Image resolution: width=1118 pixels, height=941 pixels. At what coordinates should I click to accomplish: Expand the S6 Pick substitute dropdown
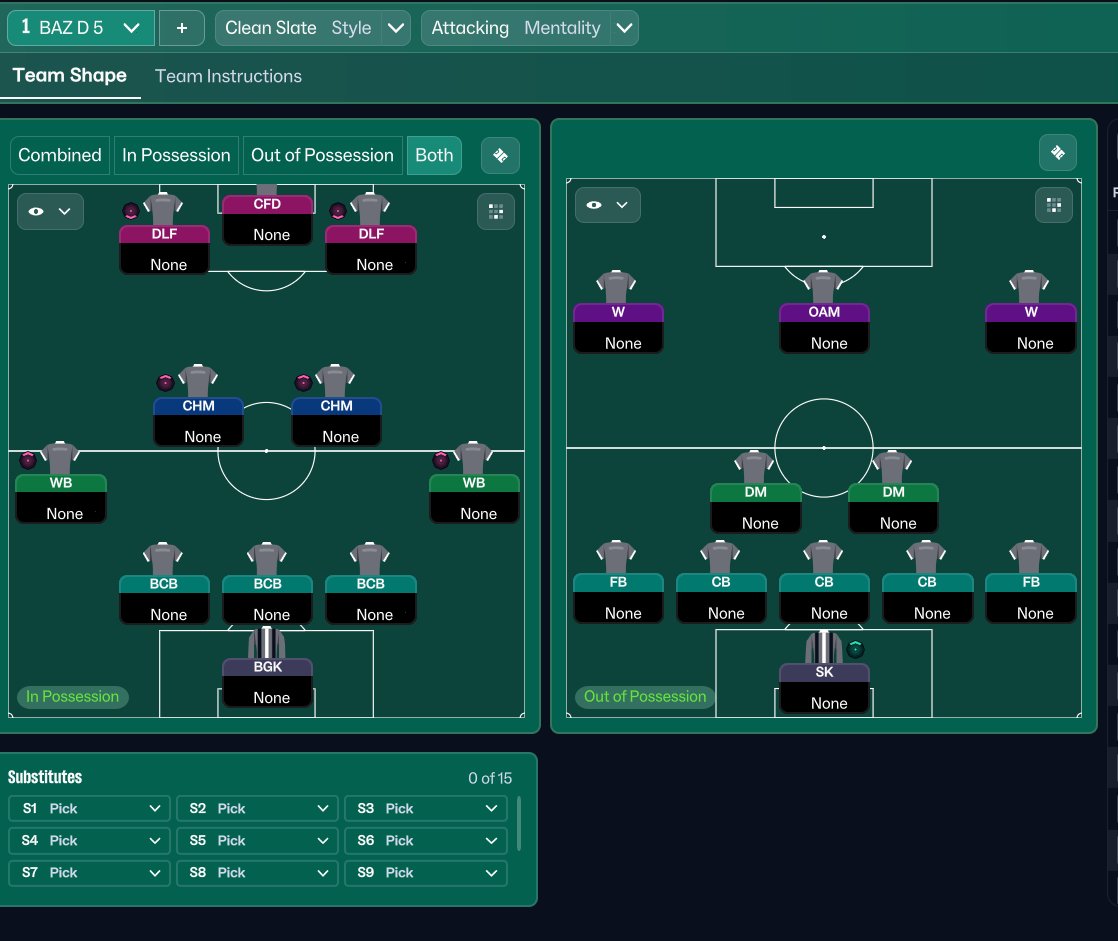pos(426,840)
